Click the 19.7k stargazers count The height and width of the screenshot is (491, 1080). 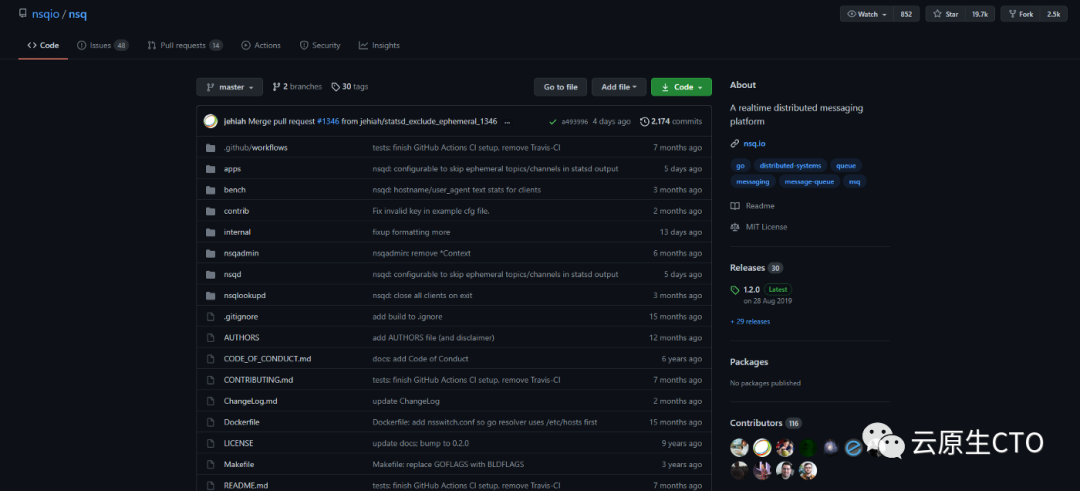980,14
